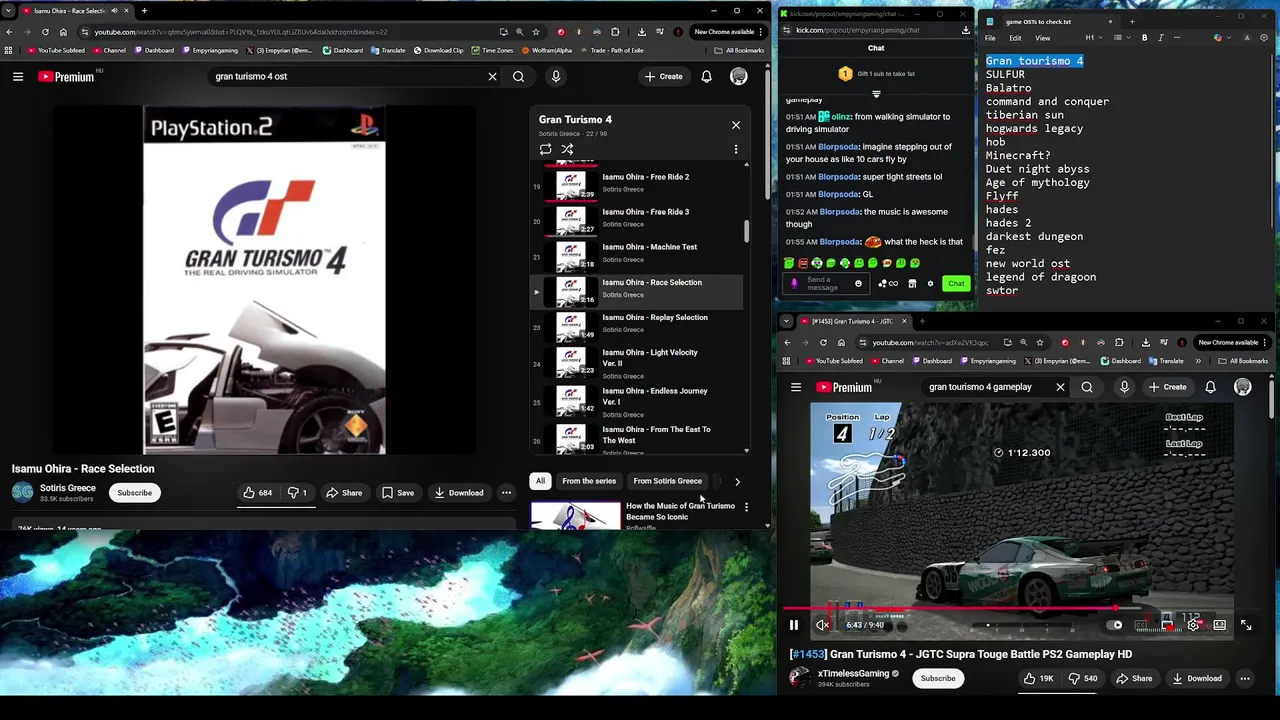This screenshot has height=720, width=1280.
Task: Open new tab in left Chrome window
Action: [144, 11]
